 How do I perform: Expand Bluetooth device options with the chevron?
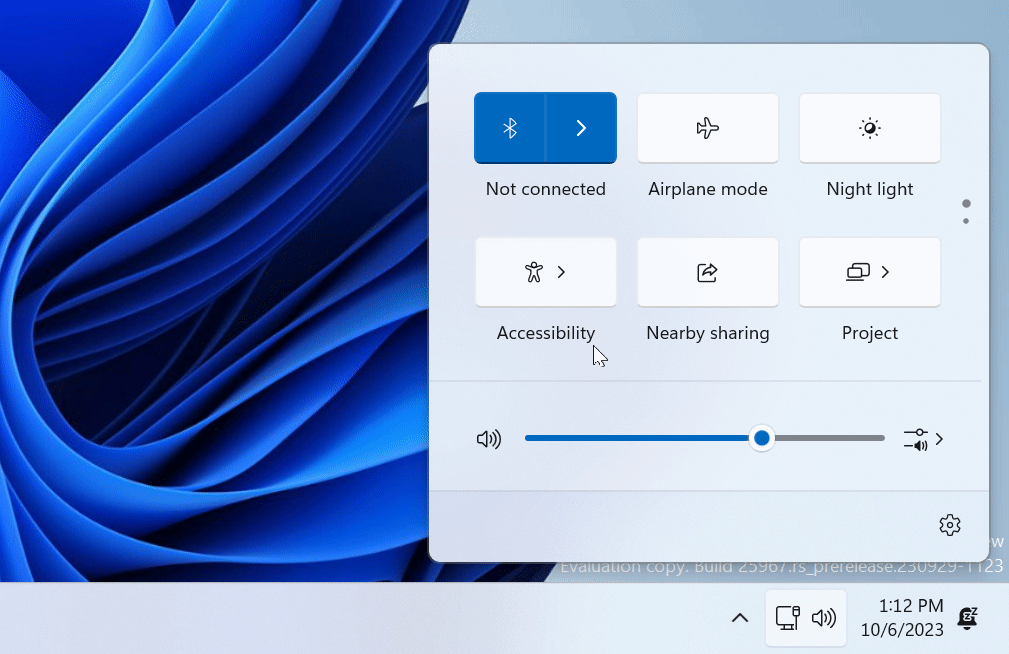[580, 127]
